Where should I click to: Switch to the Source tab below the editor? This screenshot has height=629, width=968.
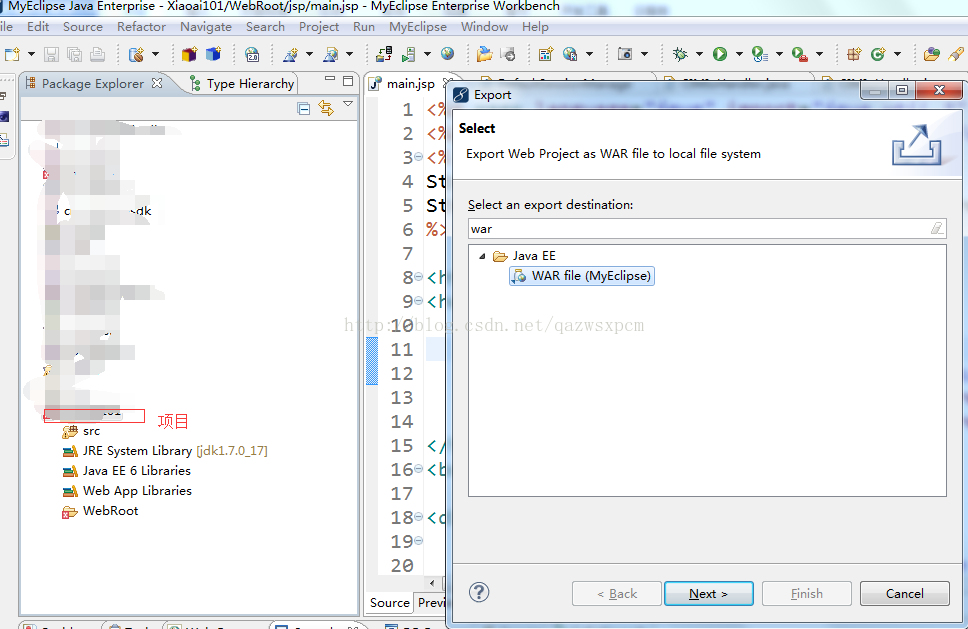coord(390,602)
